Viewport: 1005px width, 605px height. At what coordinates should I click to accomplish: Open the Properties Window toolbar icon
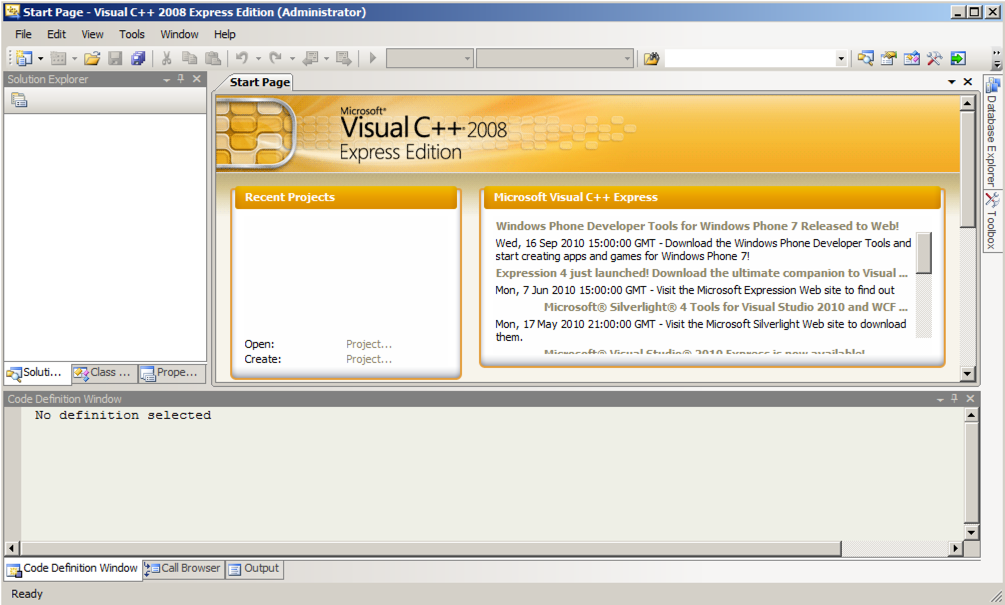pyautogui.click(x=888, y=58)
